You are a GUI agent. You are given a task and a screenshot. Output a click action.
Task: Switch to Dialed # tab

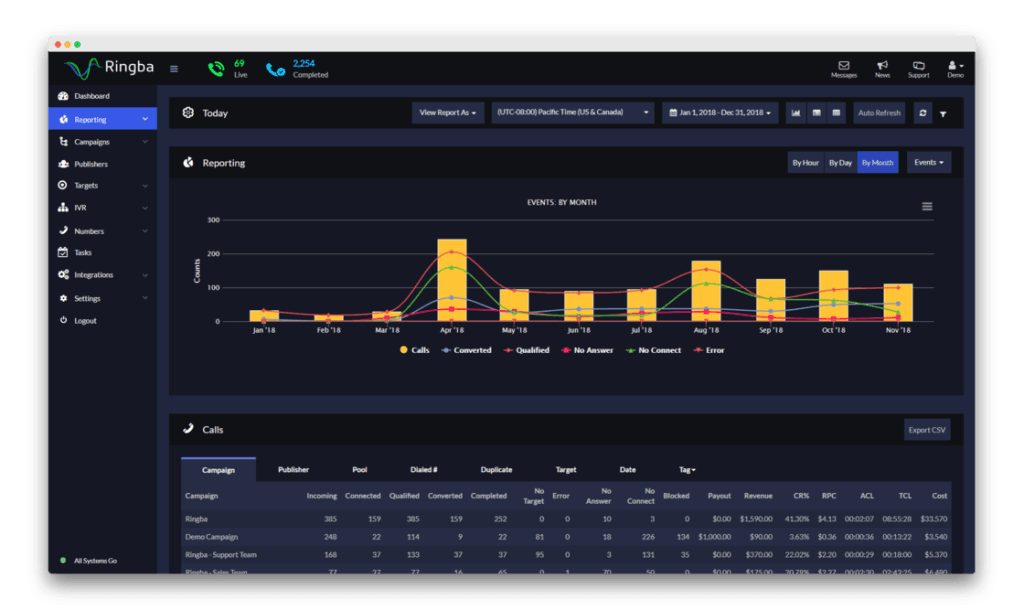[x=424, y=470]
